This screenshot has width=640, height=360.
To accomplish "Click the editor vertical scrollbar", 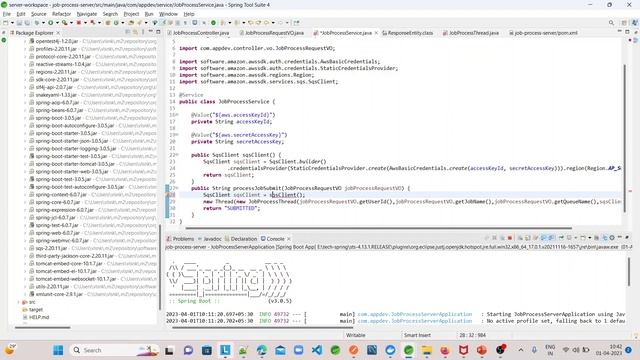I will [x=624, y=138].
